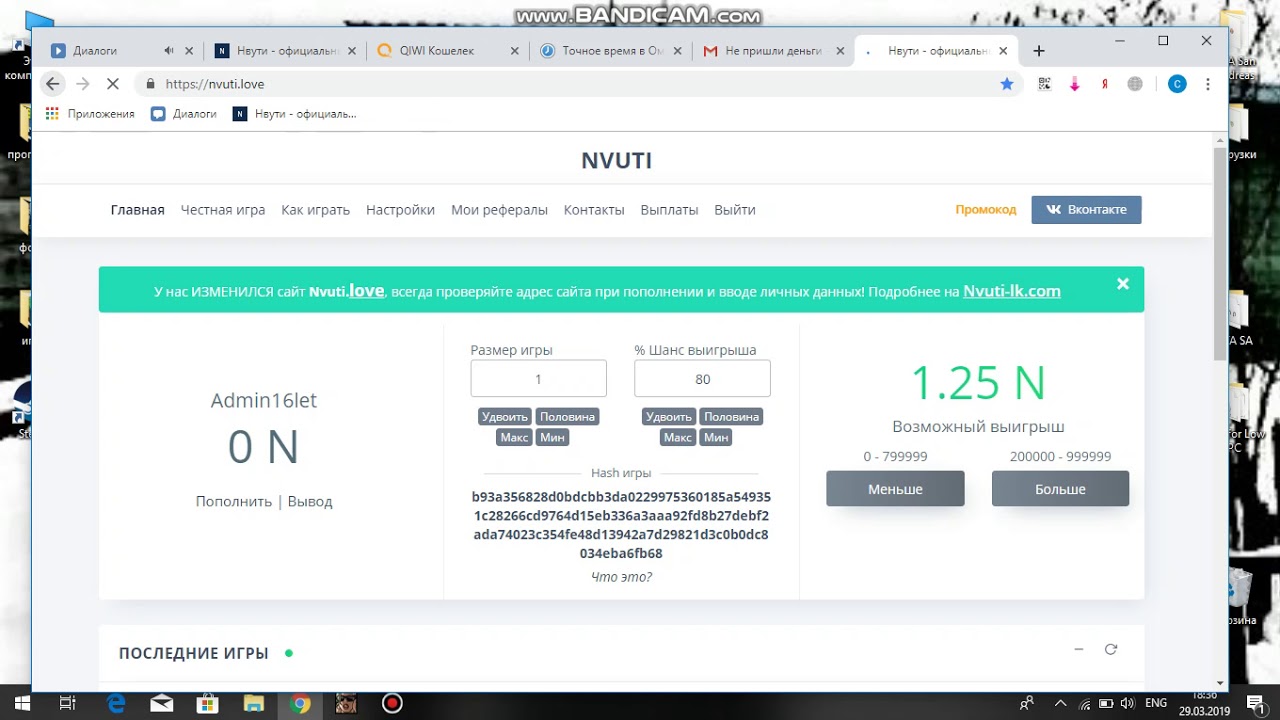Click Половина under Шанс выигрыша
The height and width of the screenshot is (720, 1280).
[x=731, y=417]
